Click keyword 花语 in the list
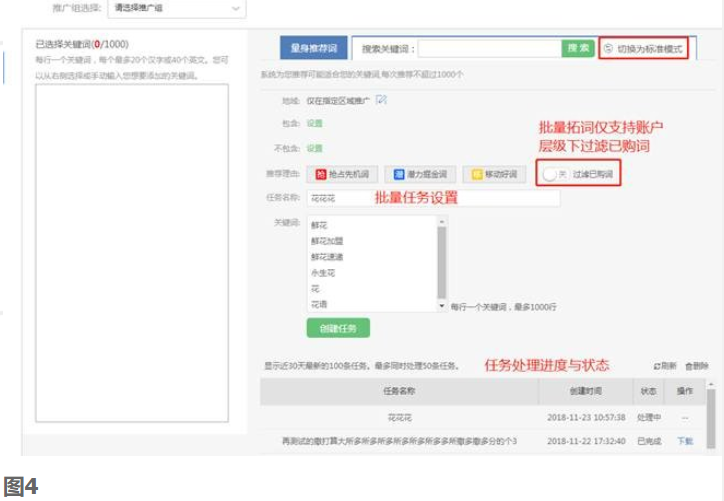This screenshot has width=724, height=501. 319,304
